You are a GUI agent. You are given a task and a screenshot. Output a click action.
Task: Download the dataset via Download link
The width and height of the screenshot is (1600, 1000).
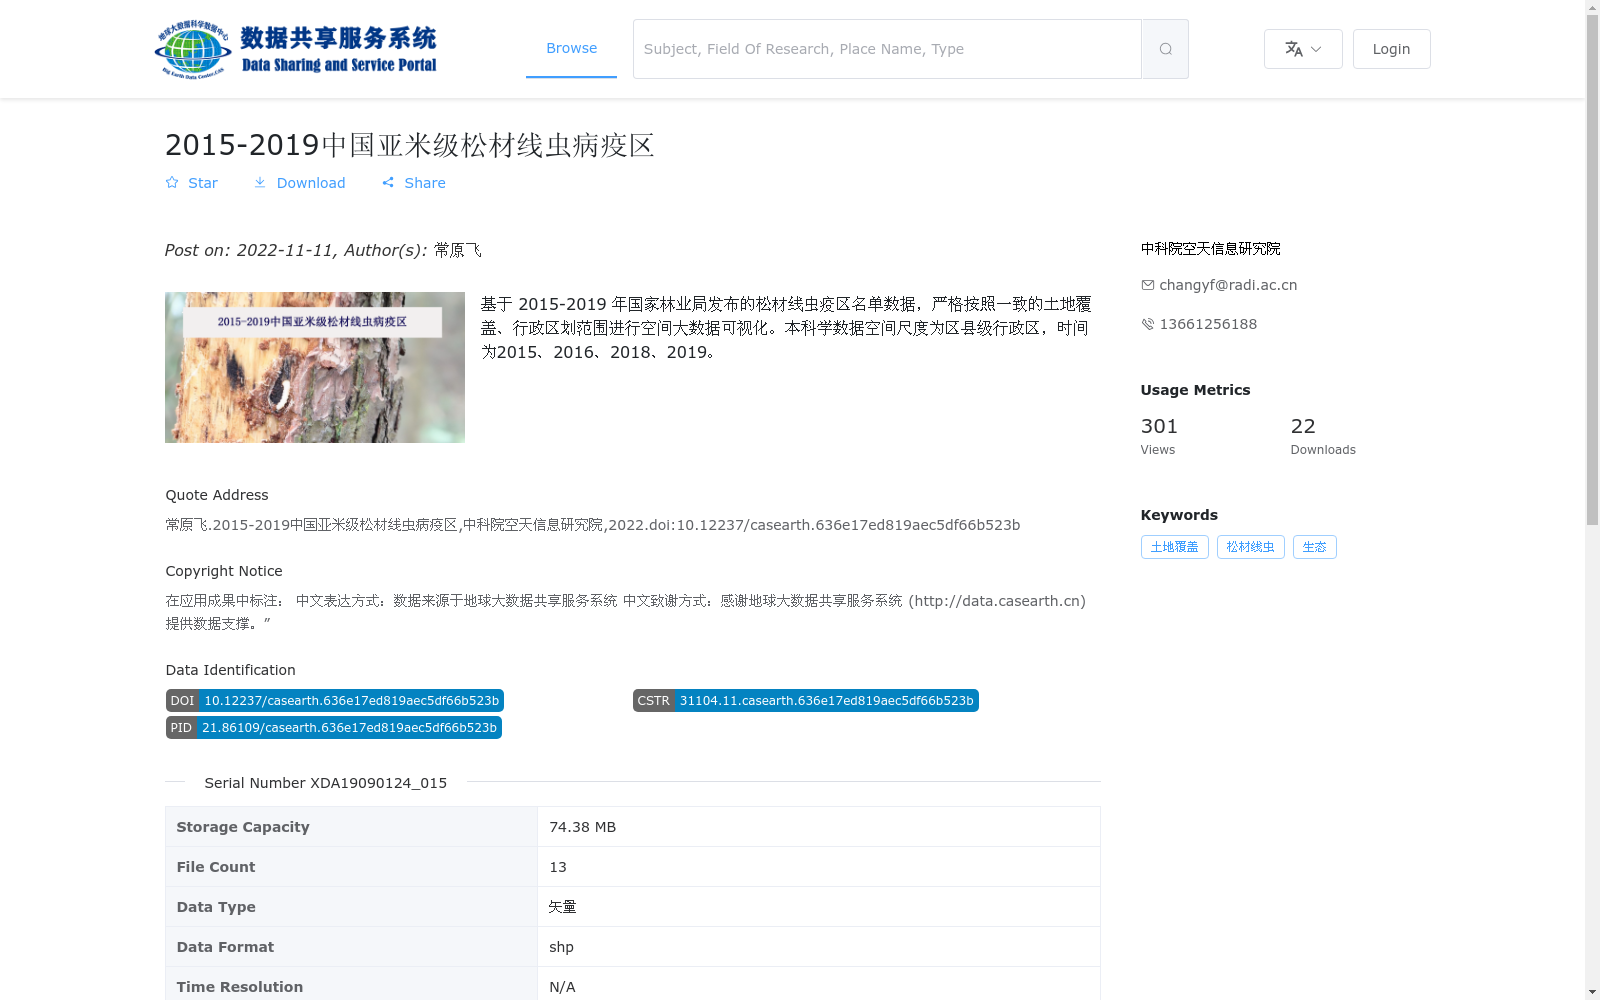[311, 183]
